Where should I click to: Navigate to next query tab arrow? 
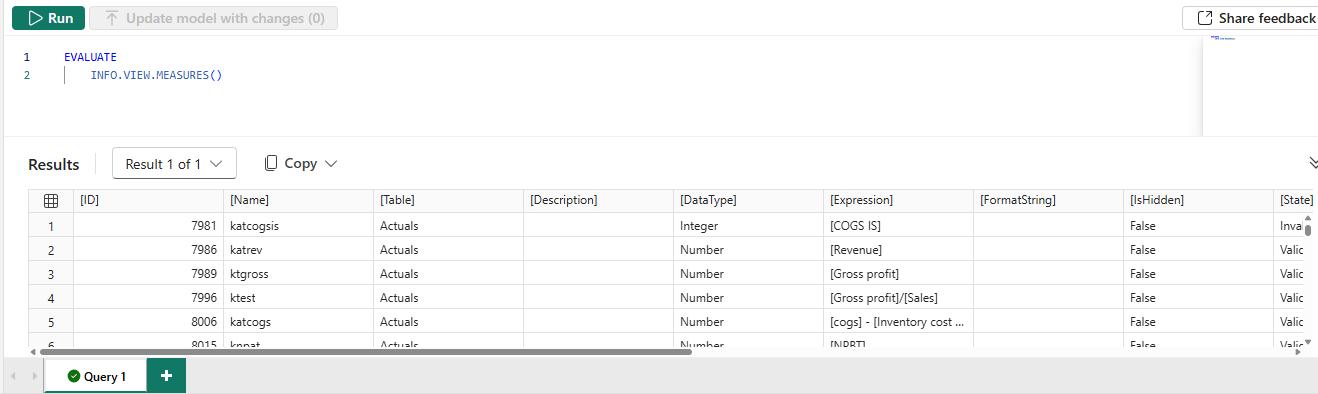(x=35, y=376)
